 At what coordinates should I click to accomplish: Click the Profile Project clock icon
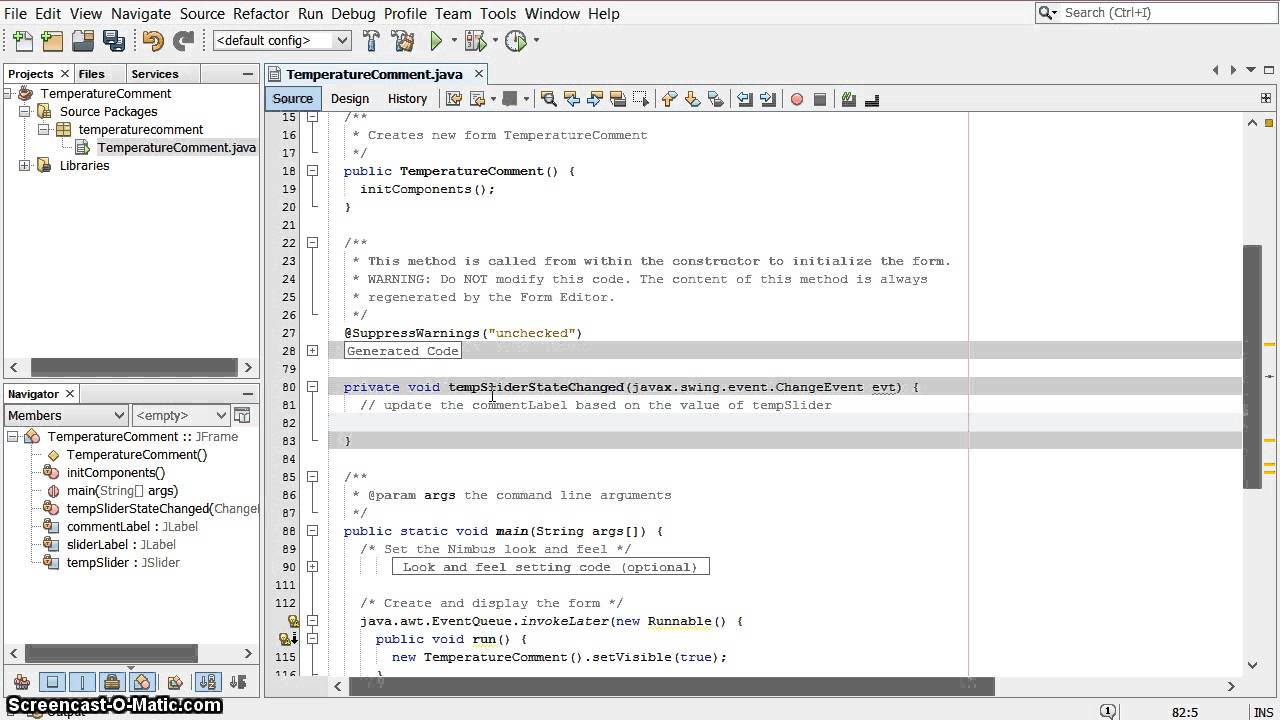pyautogui.click(x=516, y=41)
